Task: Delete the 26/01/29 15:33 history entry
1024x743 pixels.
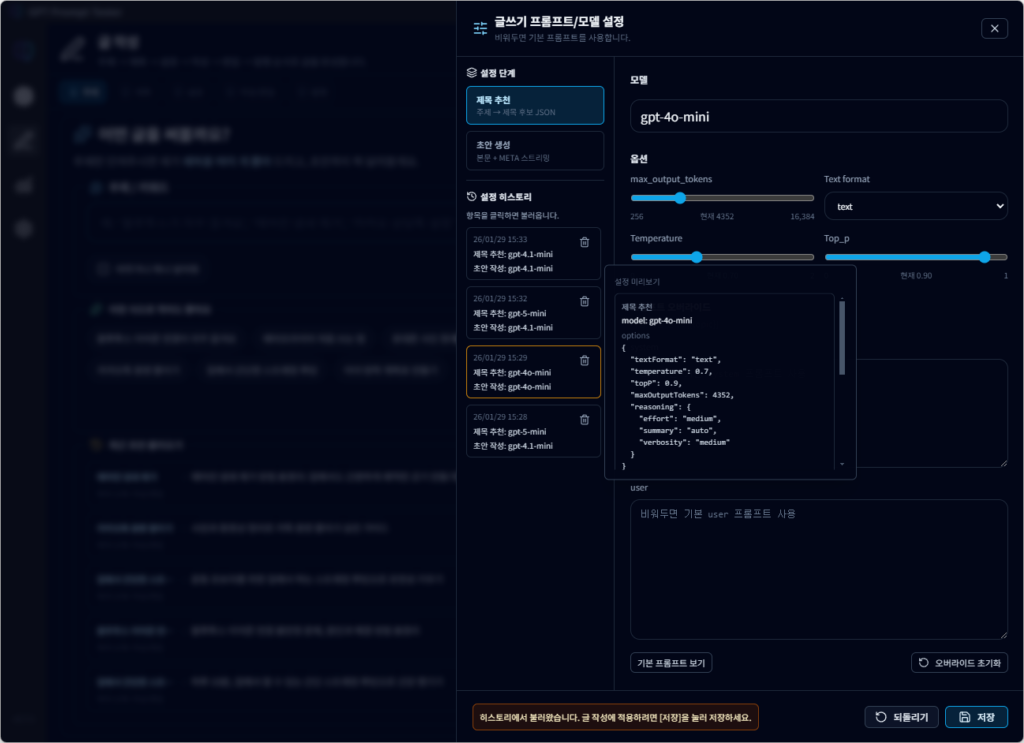Action: coord(584,242)
